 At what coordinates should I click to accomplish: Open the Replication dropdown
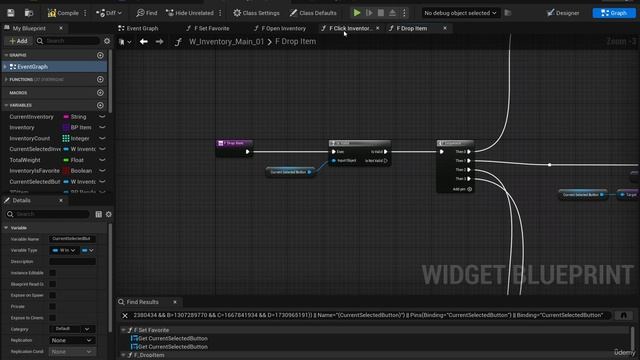72,340
